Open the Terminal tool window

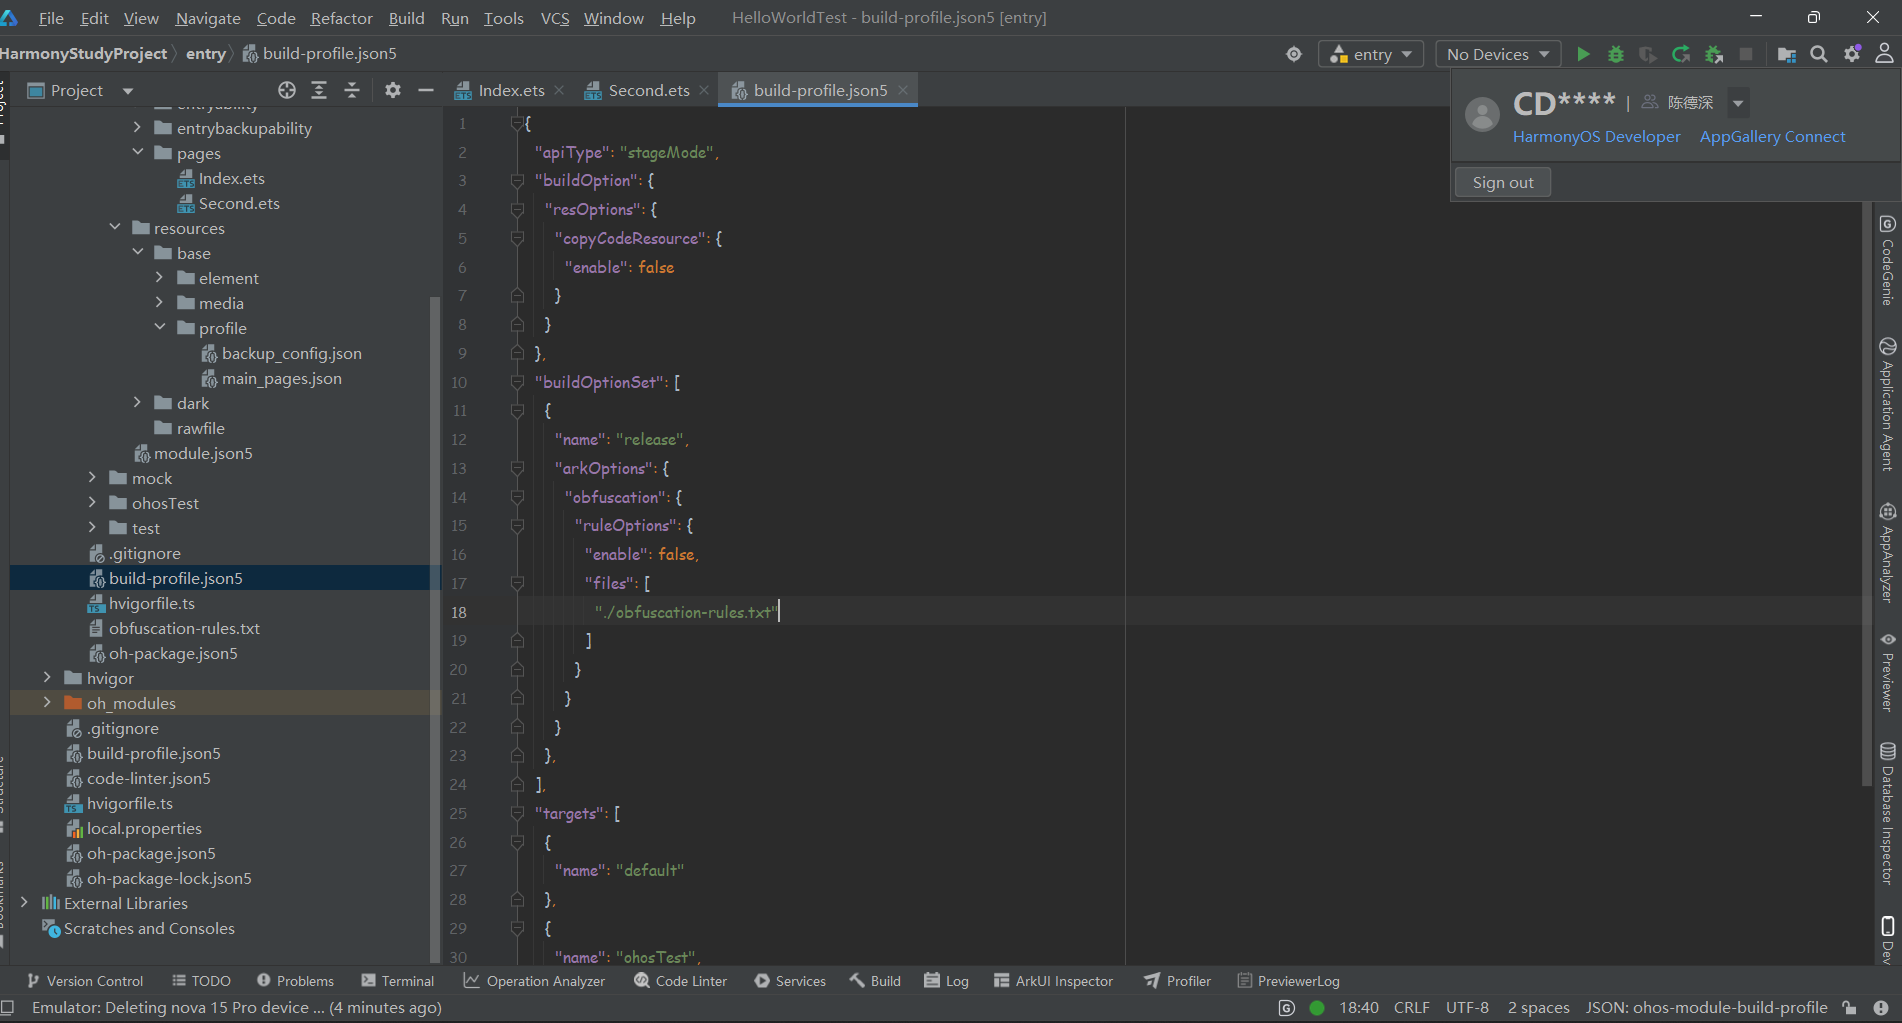pyautogui.click(x=398, y=981)
